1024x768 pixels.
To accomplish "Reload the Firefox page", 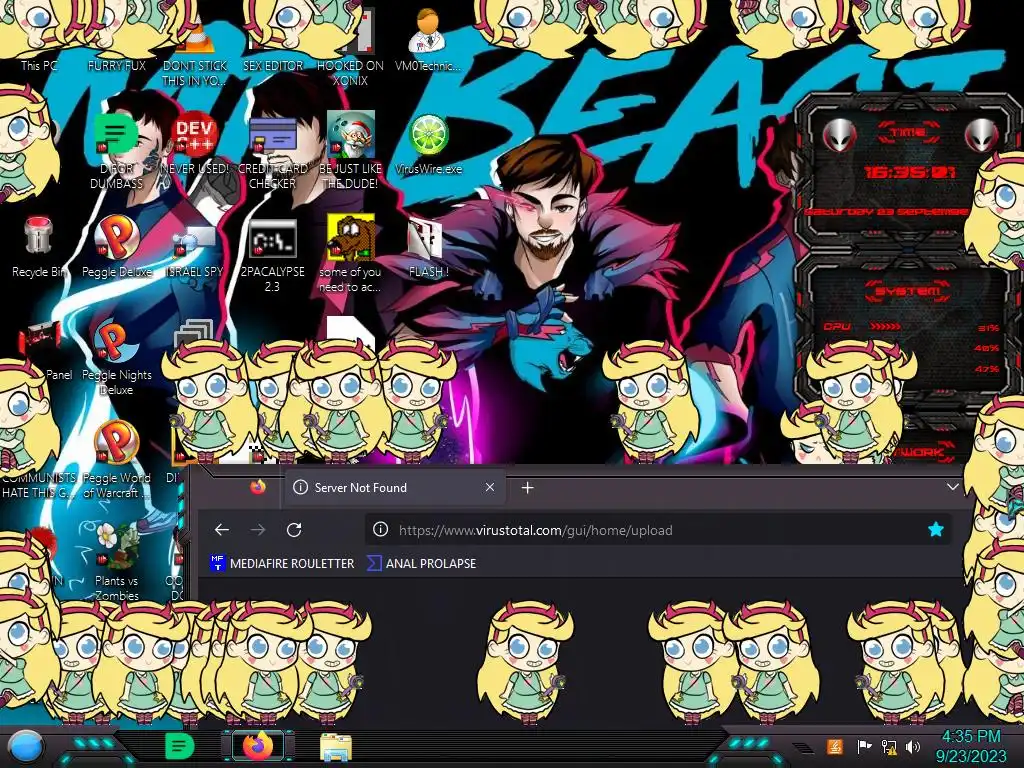I will pyautogui.click(x=294, y=530).
